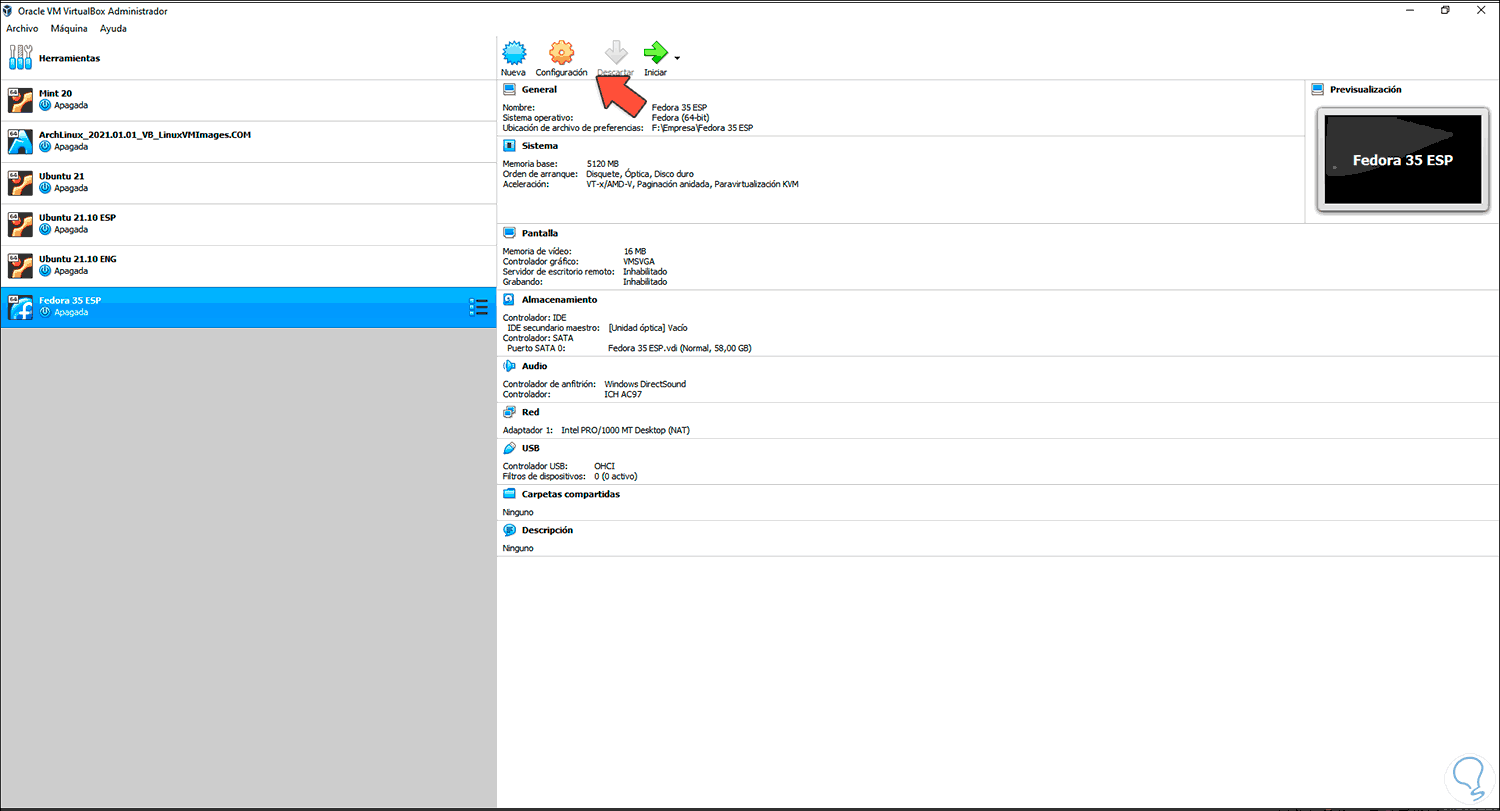Click the 5120 MB base memory value

click(603, 163)
